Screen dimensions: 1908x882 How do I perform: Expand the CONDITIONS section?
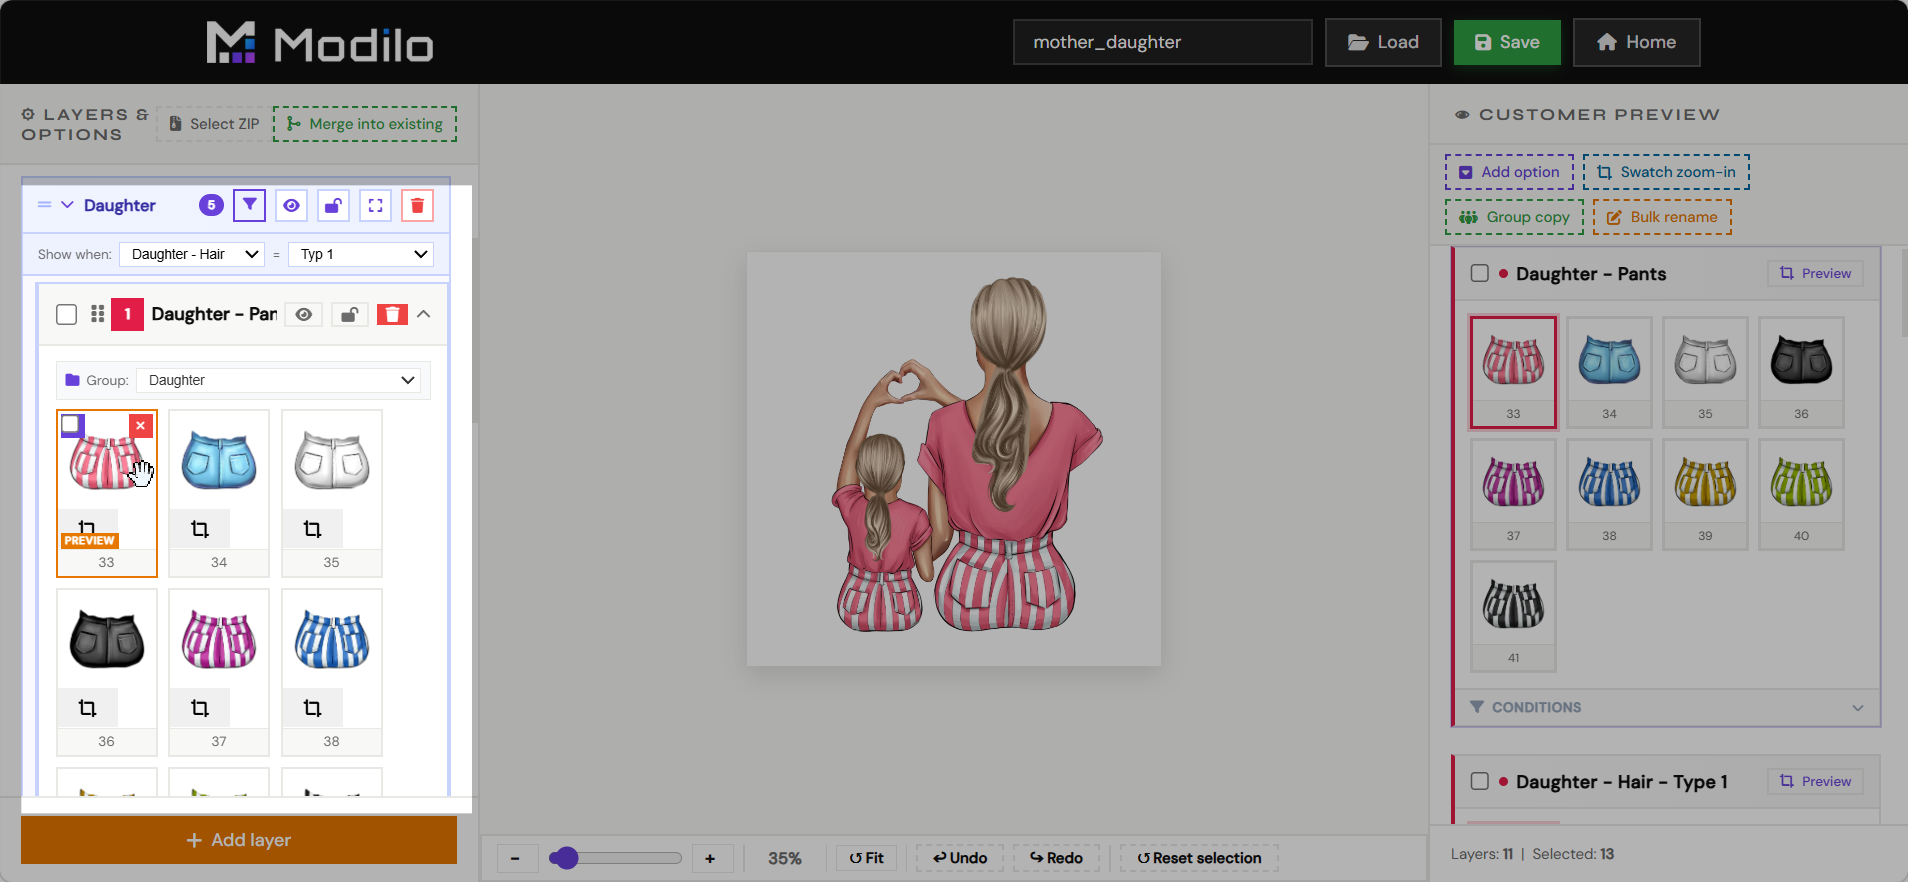[x=1666, y=707]
